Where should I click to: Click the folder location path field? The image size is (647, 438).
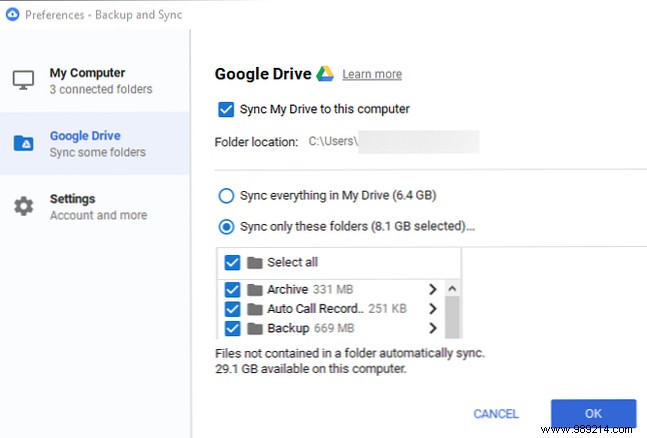394,142
